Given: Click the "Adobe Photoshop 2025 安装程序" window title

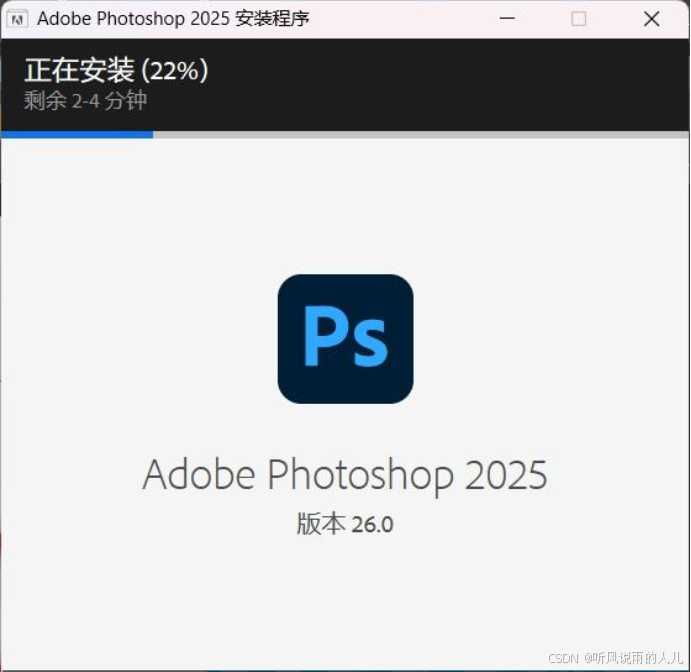Looking at the screenshot, I should coord(173,19).
